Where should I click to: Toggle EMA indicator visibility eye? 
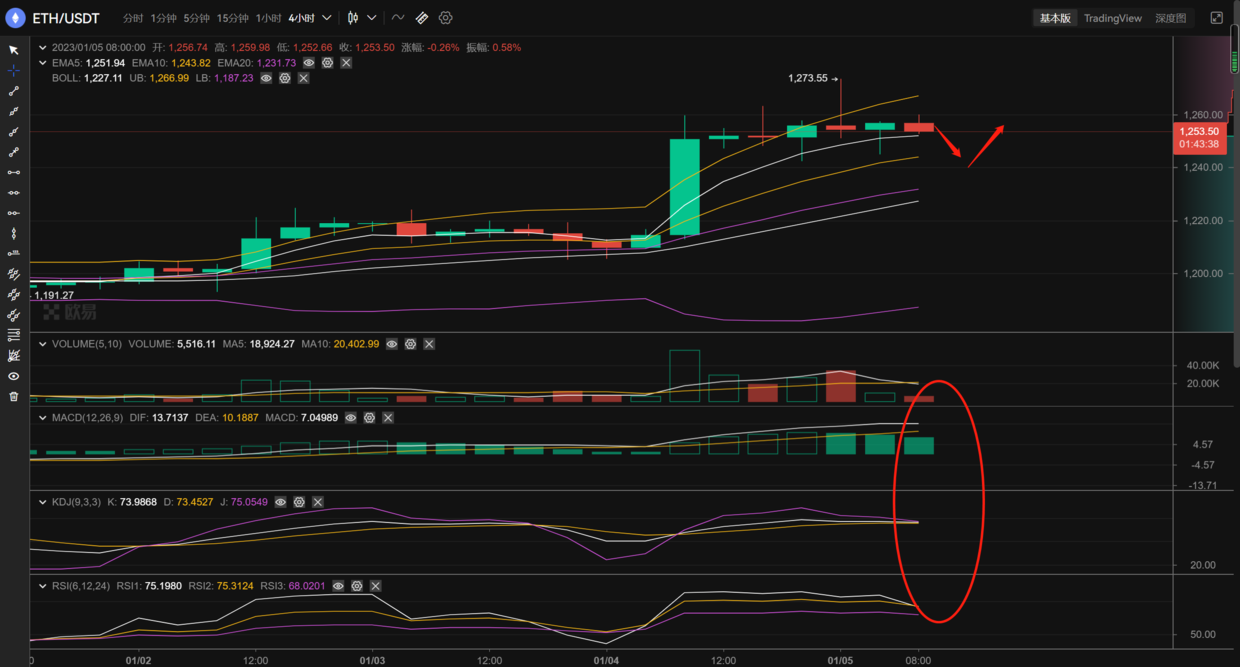(309, 63)
